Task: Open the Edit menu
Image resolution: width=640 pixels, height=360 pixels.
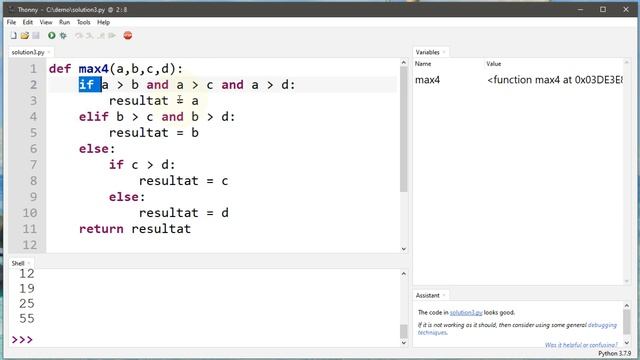Action: coord(27,22)
